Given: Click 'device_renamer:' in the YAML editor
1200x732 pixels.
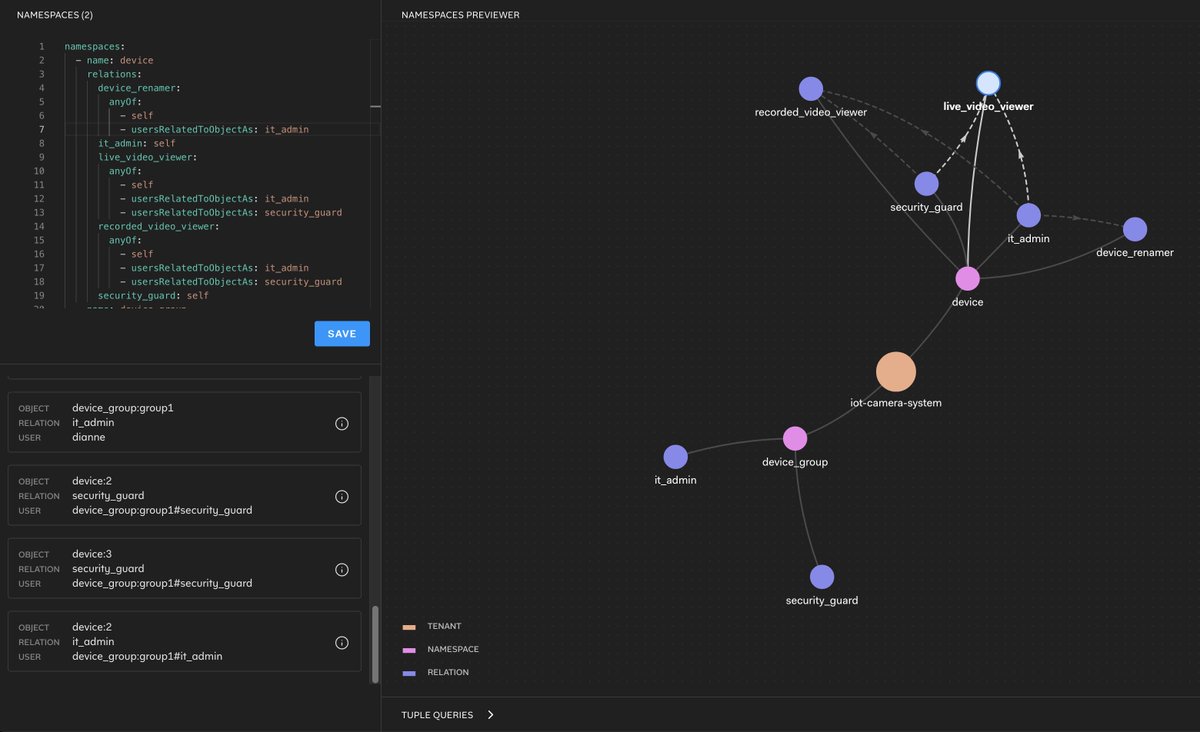Looking at the screenshot, I should [x=139, y=88].
